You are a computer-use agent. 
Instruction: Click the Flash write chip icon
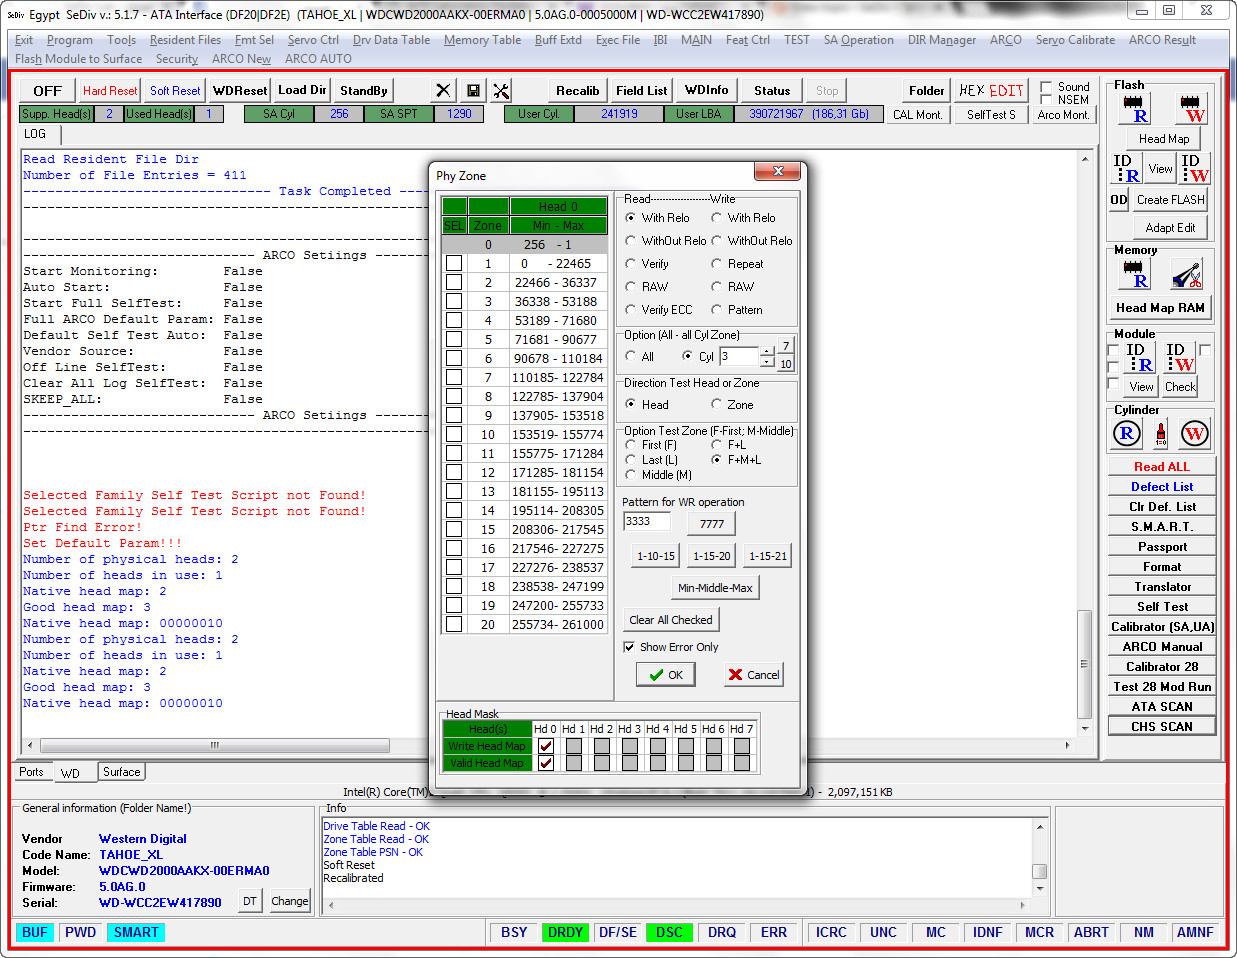point(1191,108)
